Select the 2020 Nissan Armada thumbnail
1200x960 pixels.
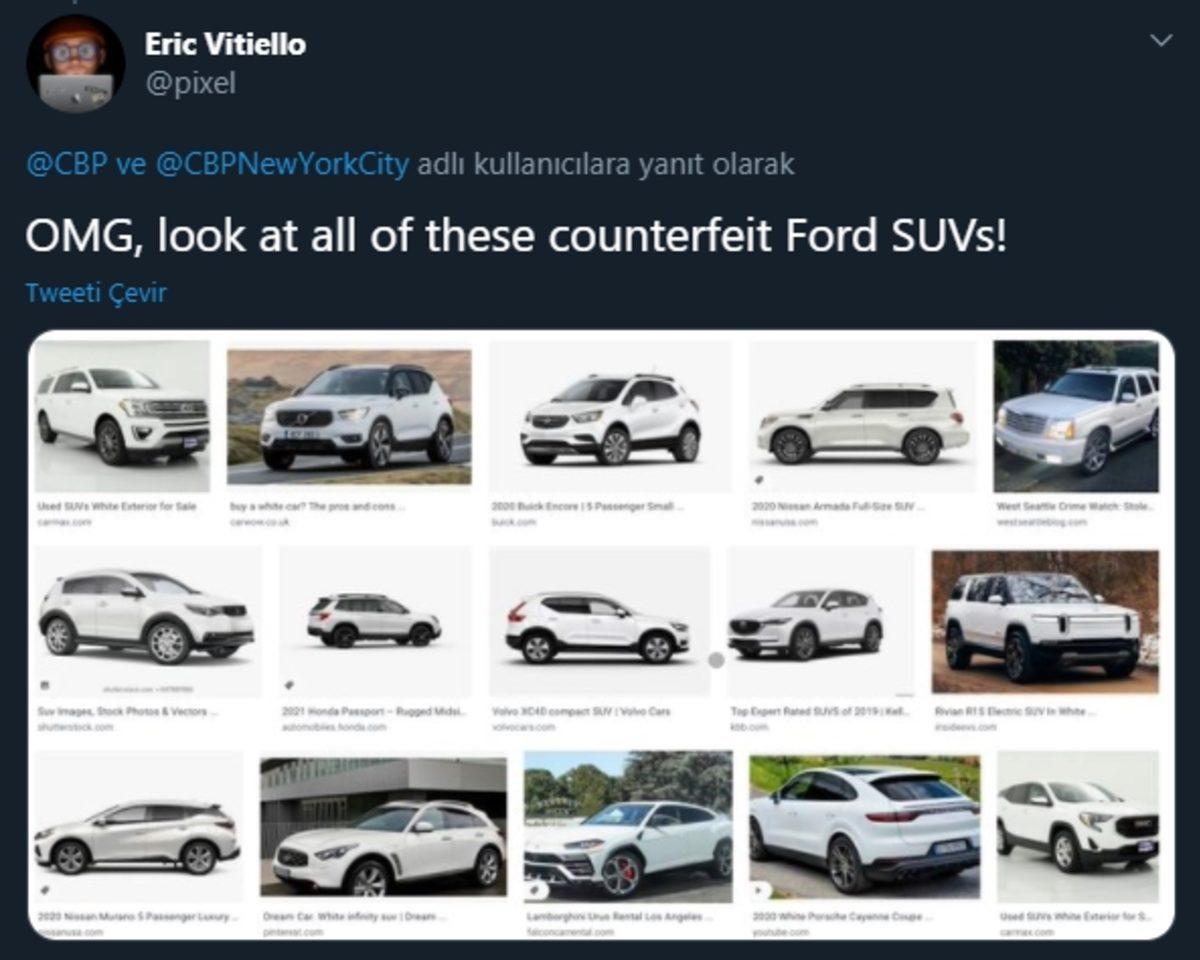coord(862,417)
